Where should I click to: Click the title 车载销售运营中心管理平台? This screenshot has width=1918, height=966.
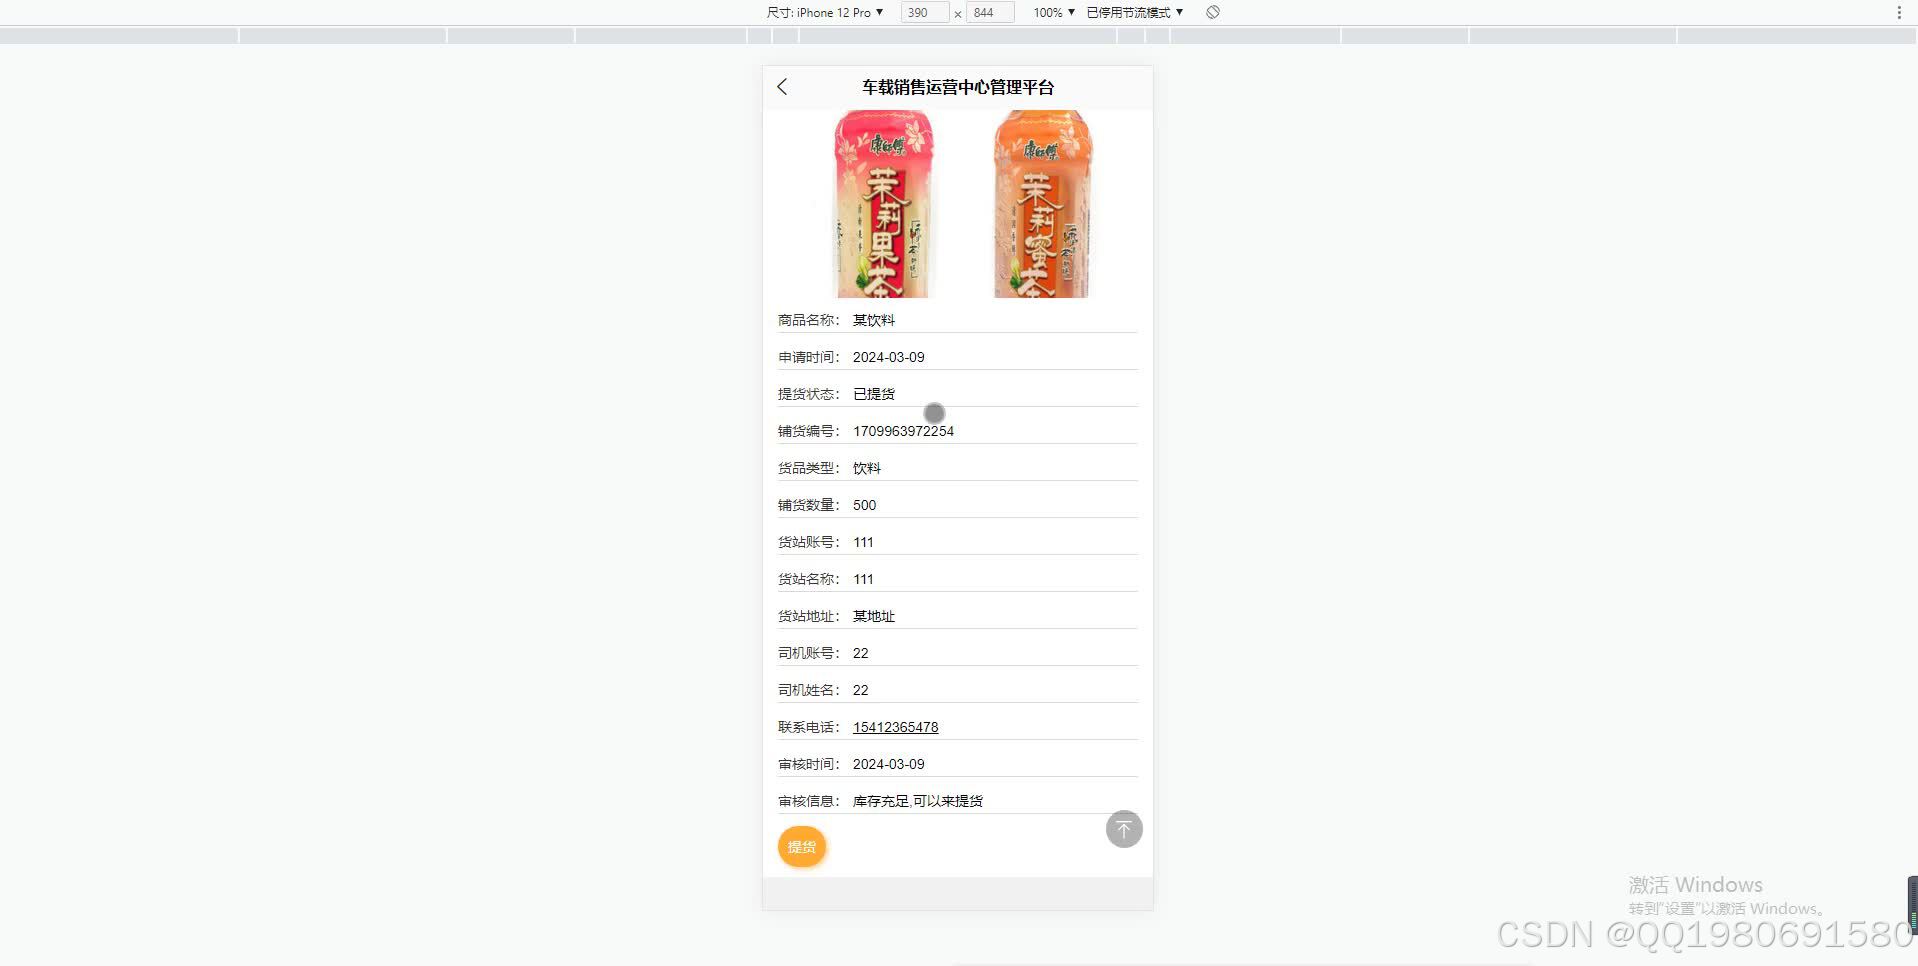click(956, 87)
